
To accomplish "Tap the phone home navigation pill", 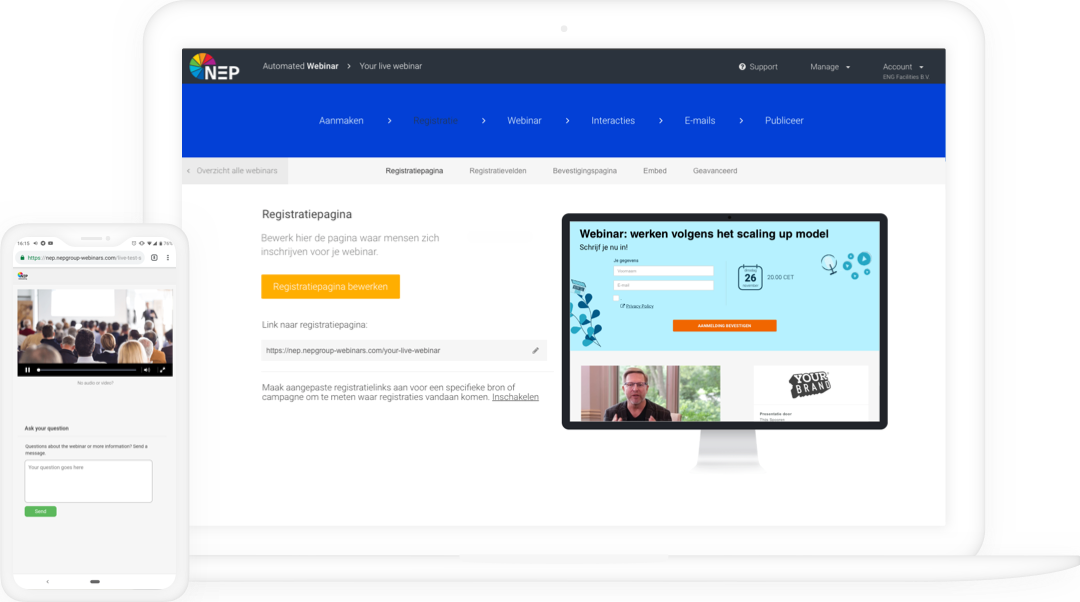I will point(95,582).
